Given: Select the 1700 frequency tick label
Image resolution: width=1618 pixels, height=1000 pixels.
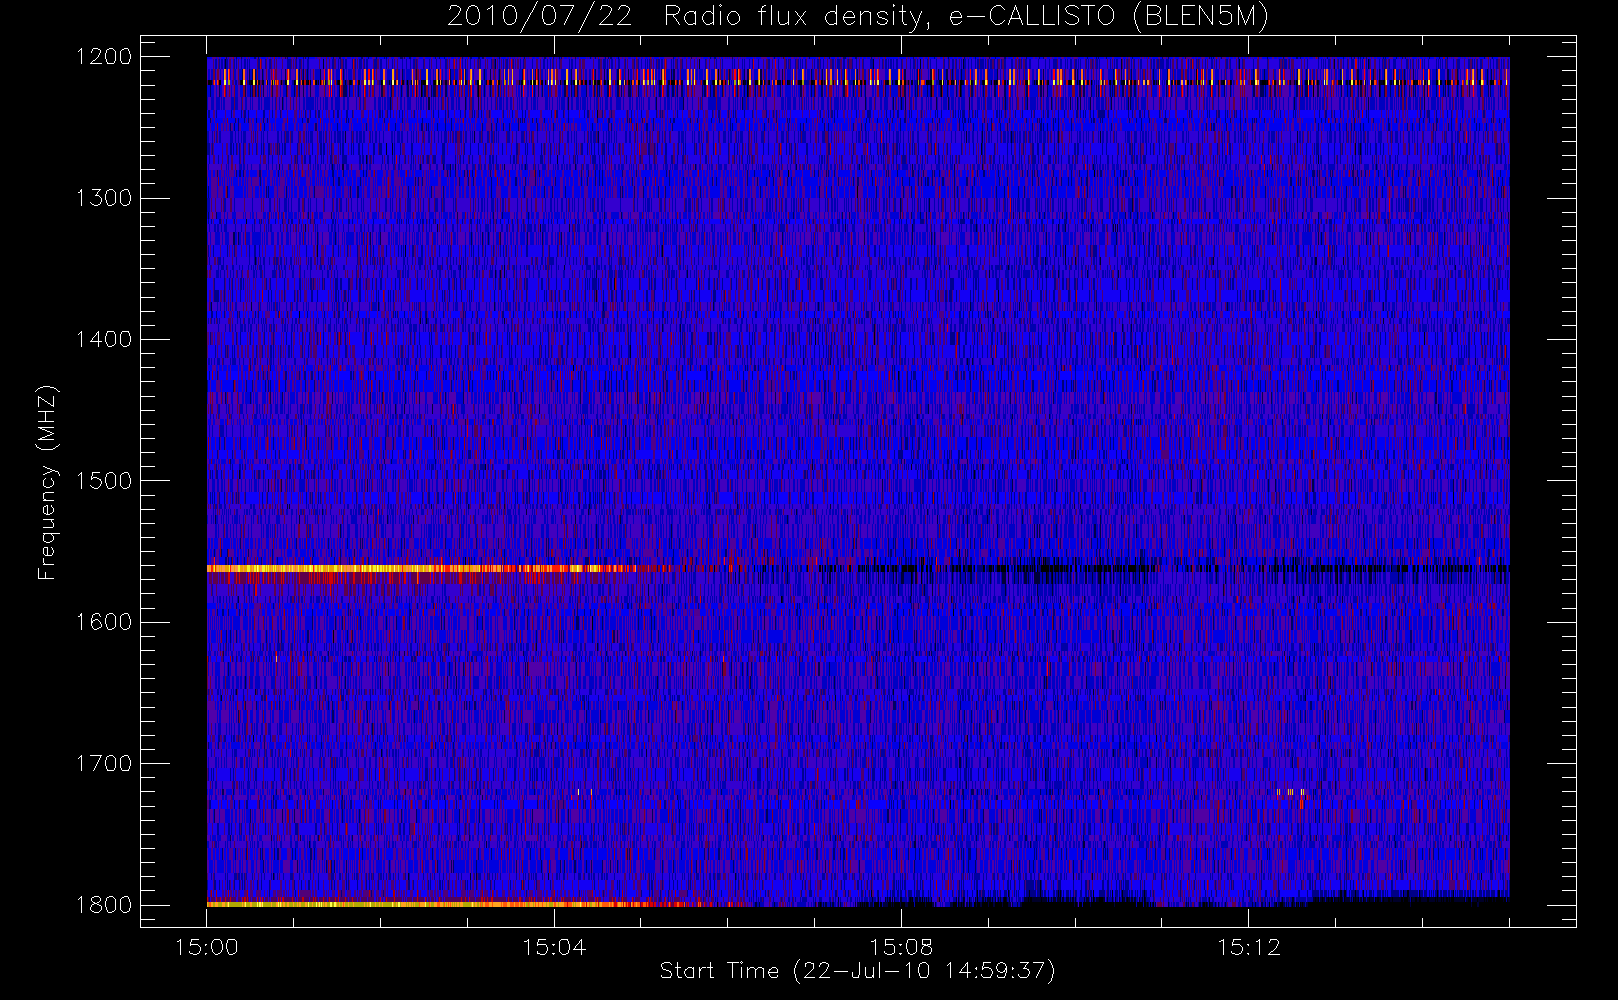Looking at the screenshot, I should [105, 763].
